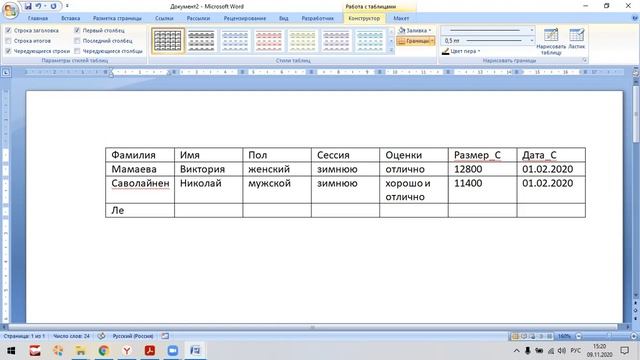Expand the table styles gallery More arrow
The width and height of the screenshot is (640, 360).
(x=391, y=50)
